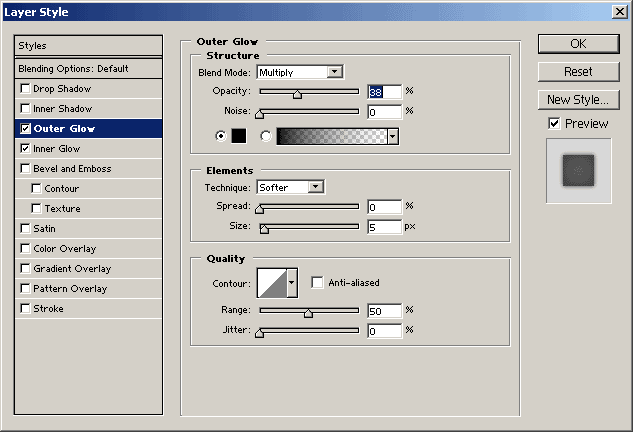This screenshot has width=633, height=432.
Task: Tick the Texture sub-effect checkbox
Action: 36,208
